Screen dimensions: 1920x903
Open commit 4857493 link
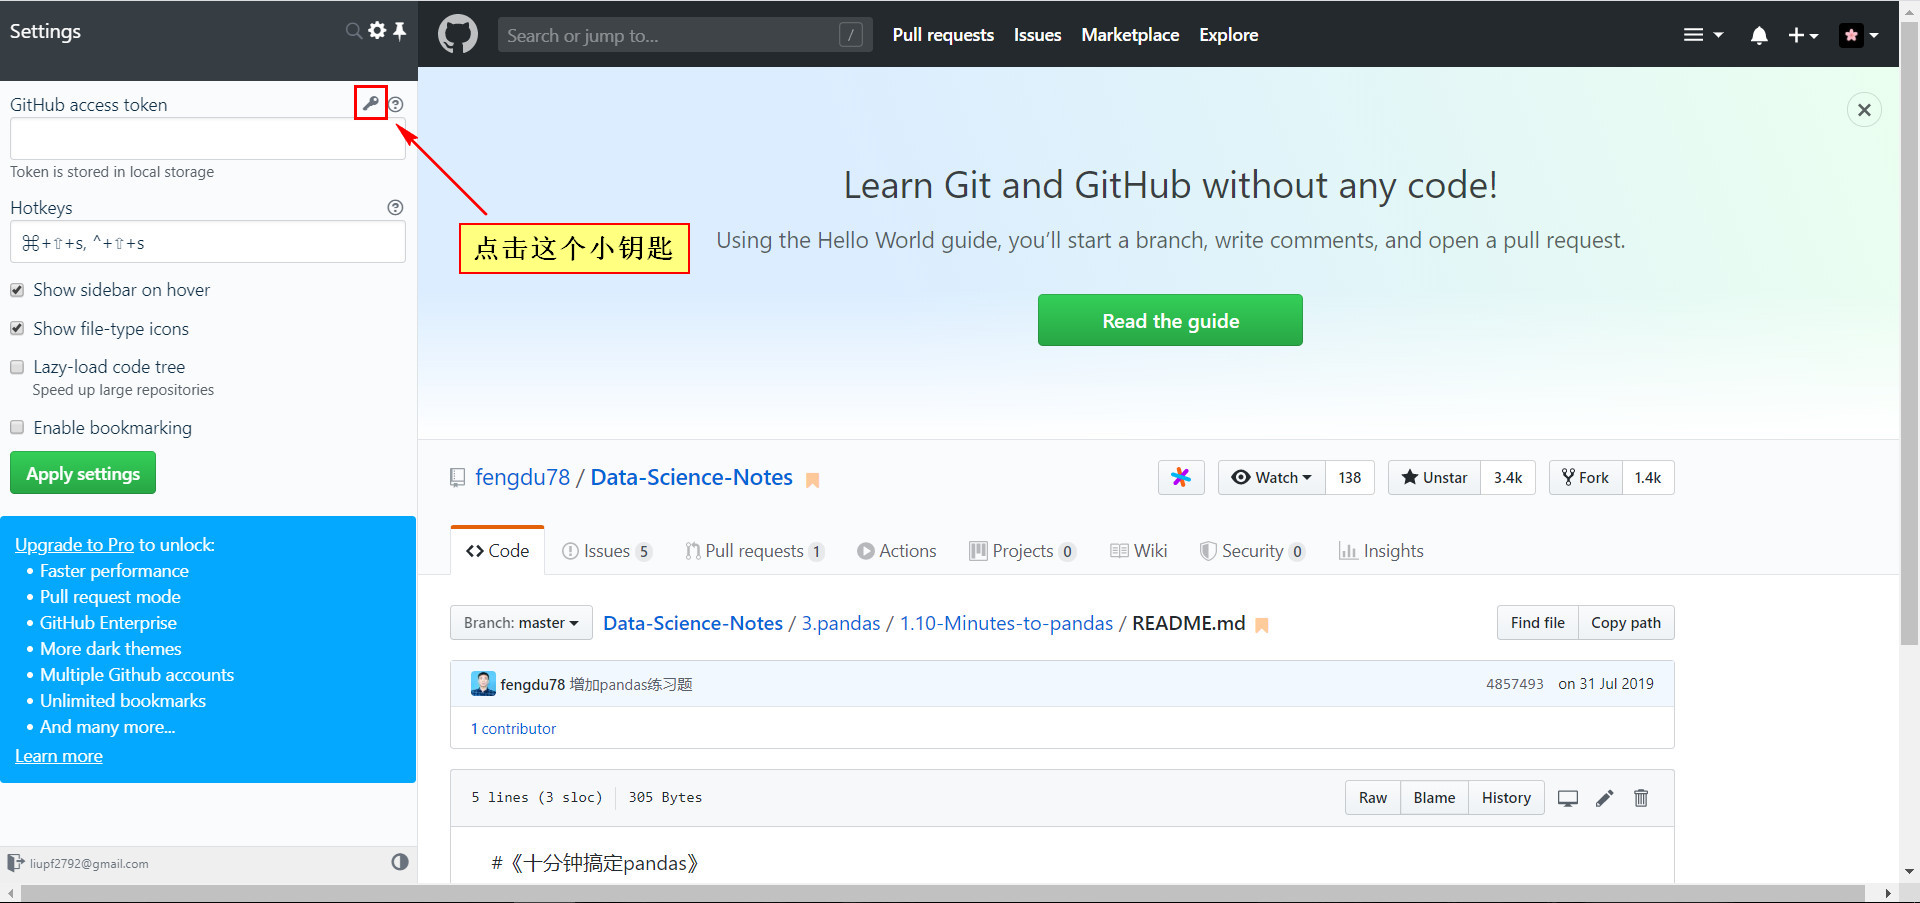click(1514, 684)
